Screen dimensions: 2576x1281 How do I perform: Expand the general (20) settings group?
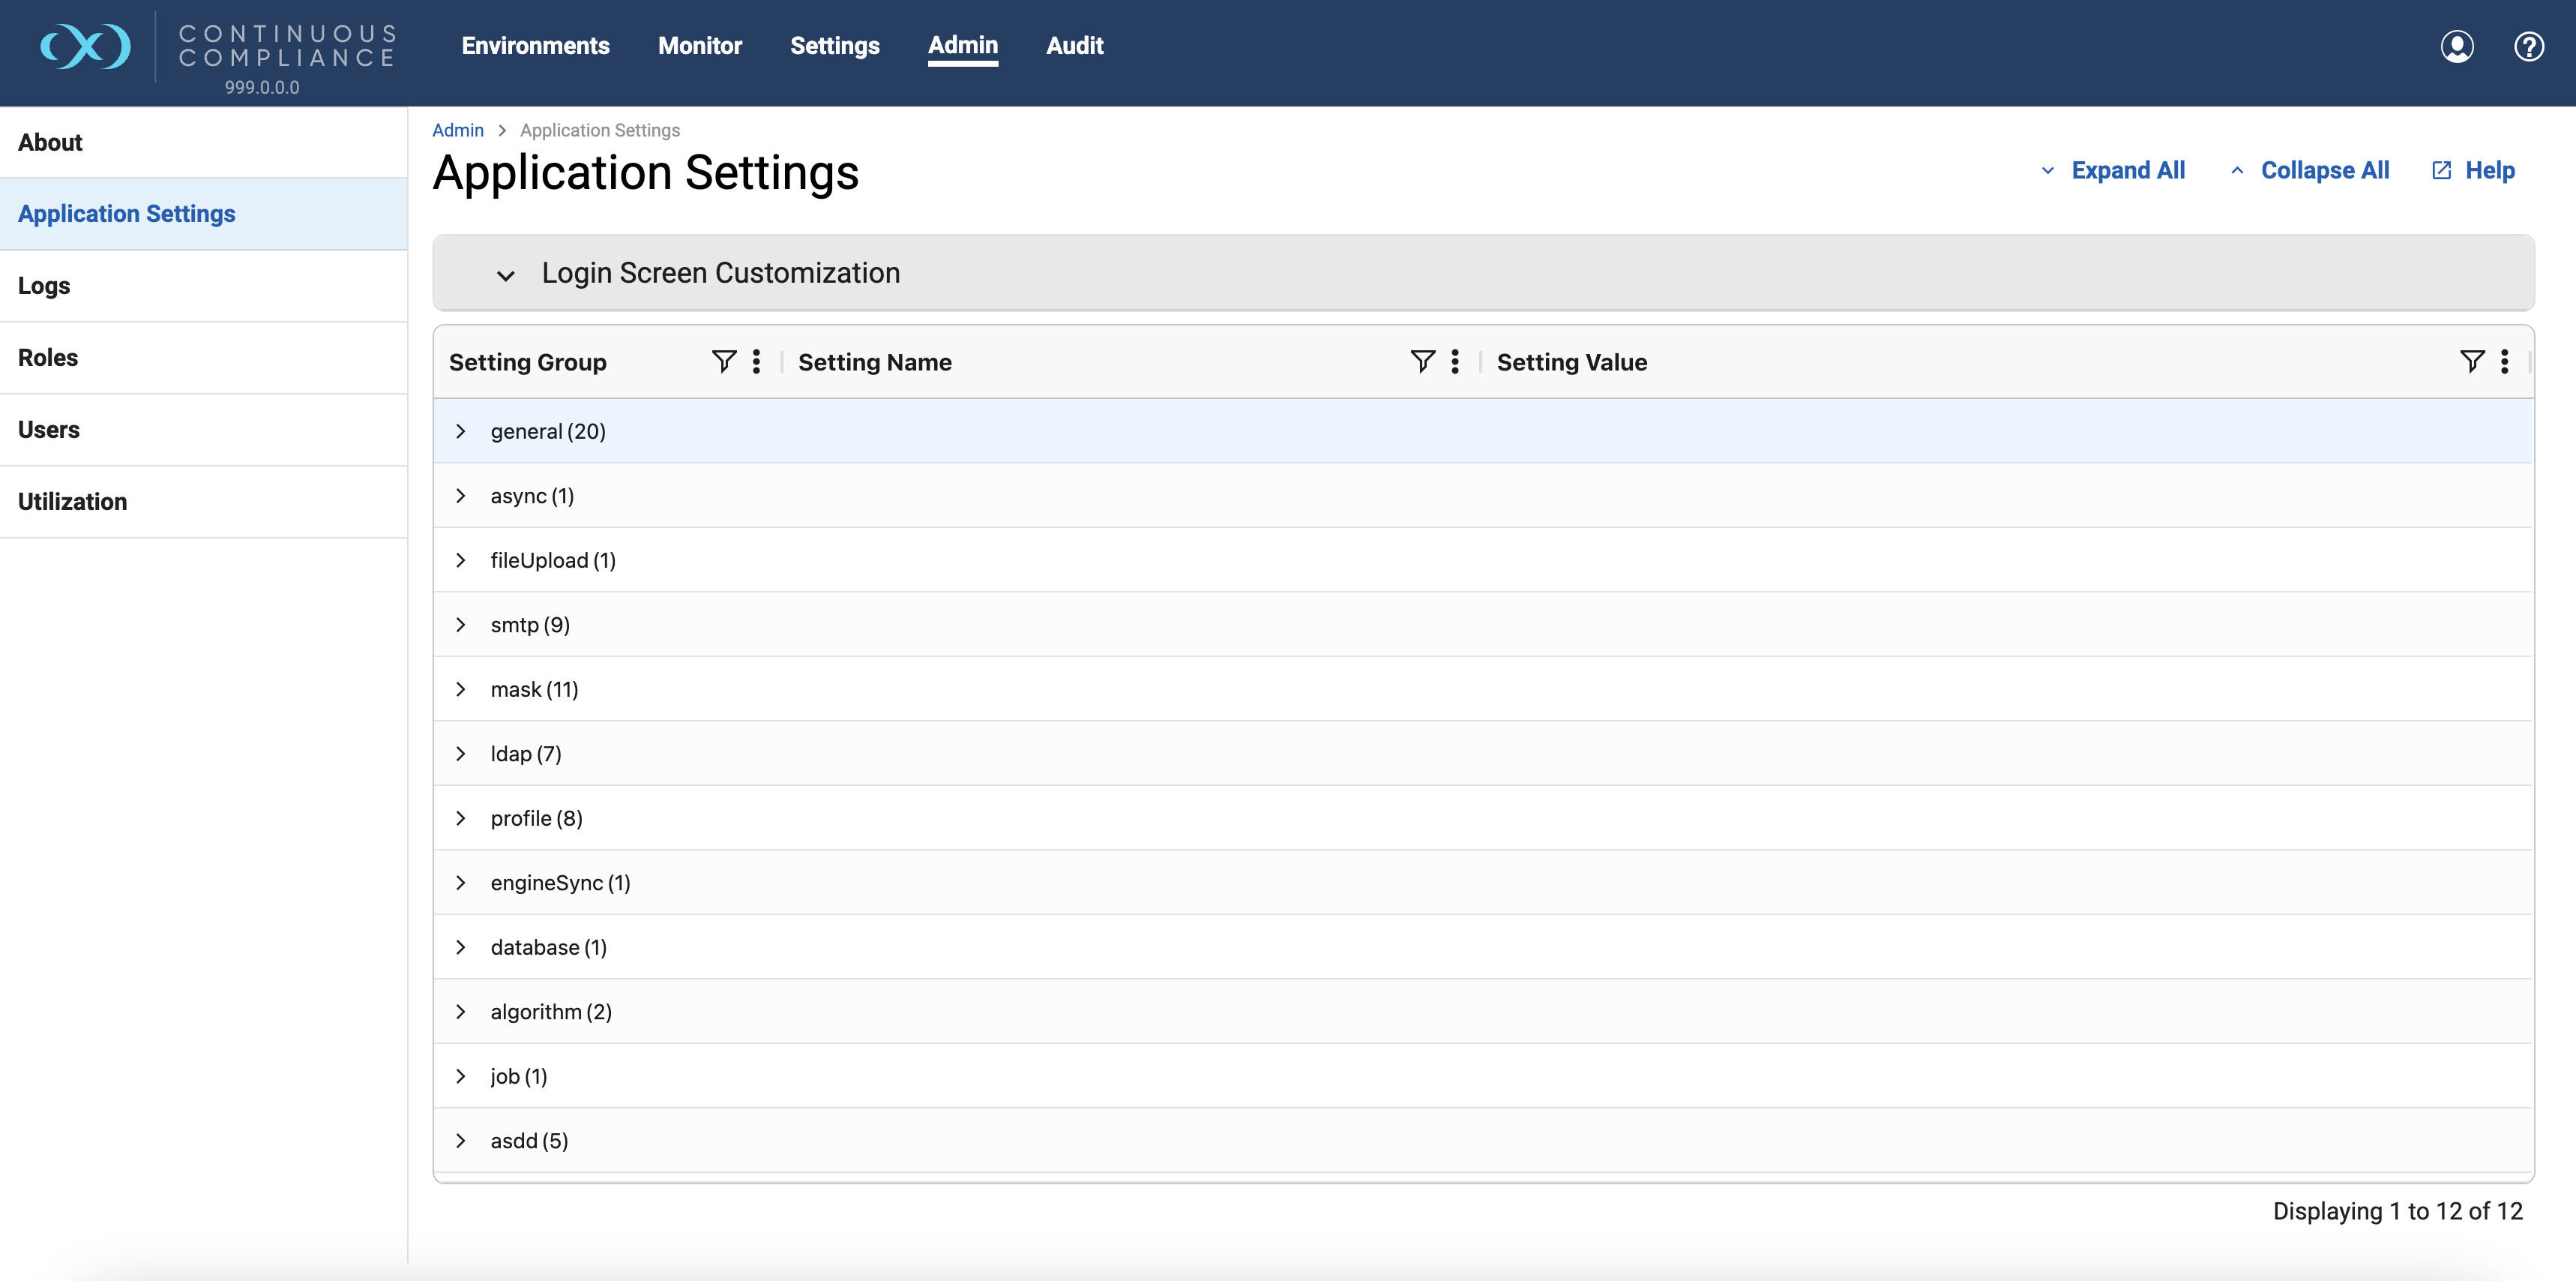click(x=461, y=431)
